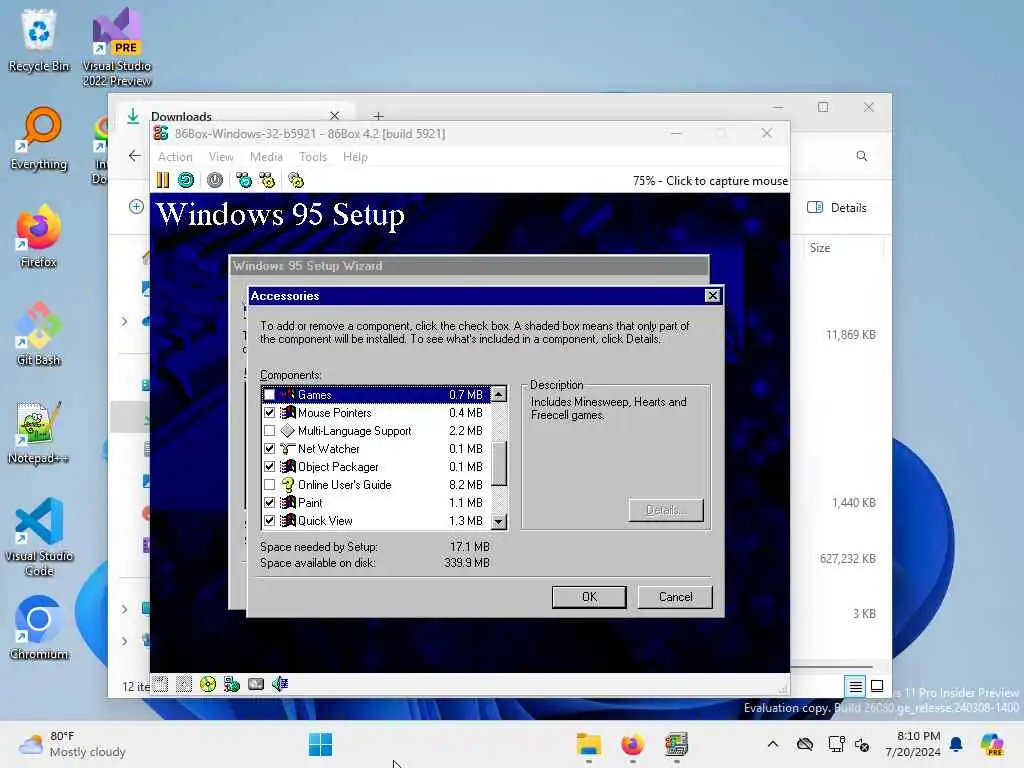Viewport: 1024px width, 768px height.
Task: Uncheck the Net Watcher checkbox
Action: [269, 449]
